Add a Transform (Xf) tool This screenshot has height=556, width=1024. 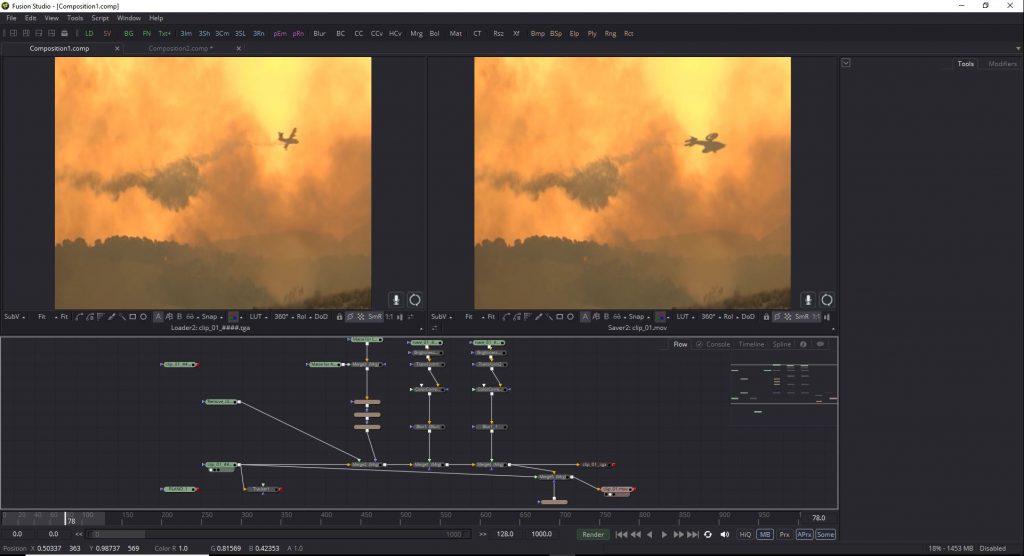516,33
